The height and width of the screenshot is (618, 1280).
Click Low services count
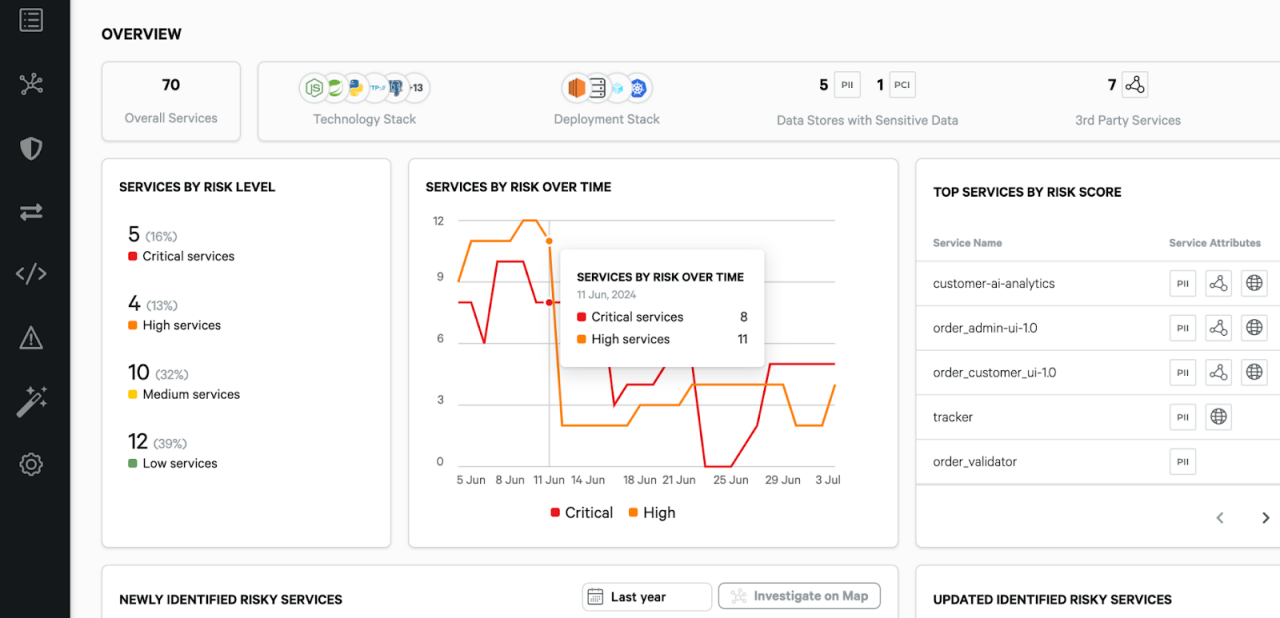coord(138,442)
